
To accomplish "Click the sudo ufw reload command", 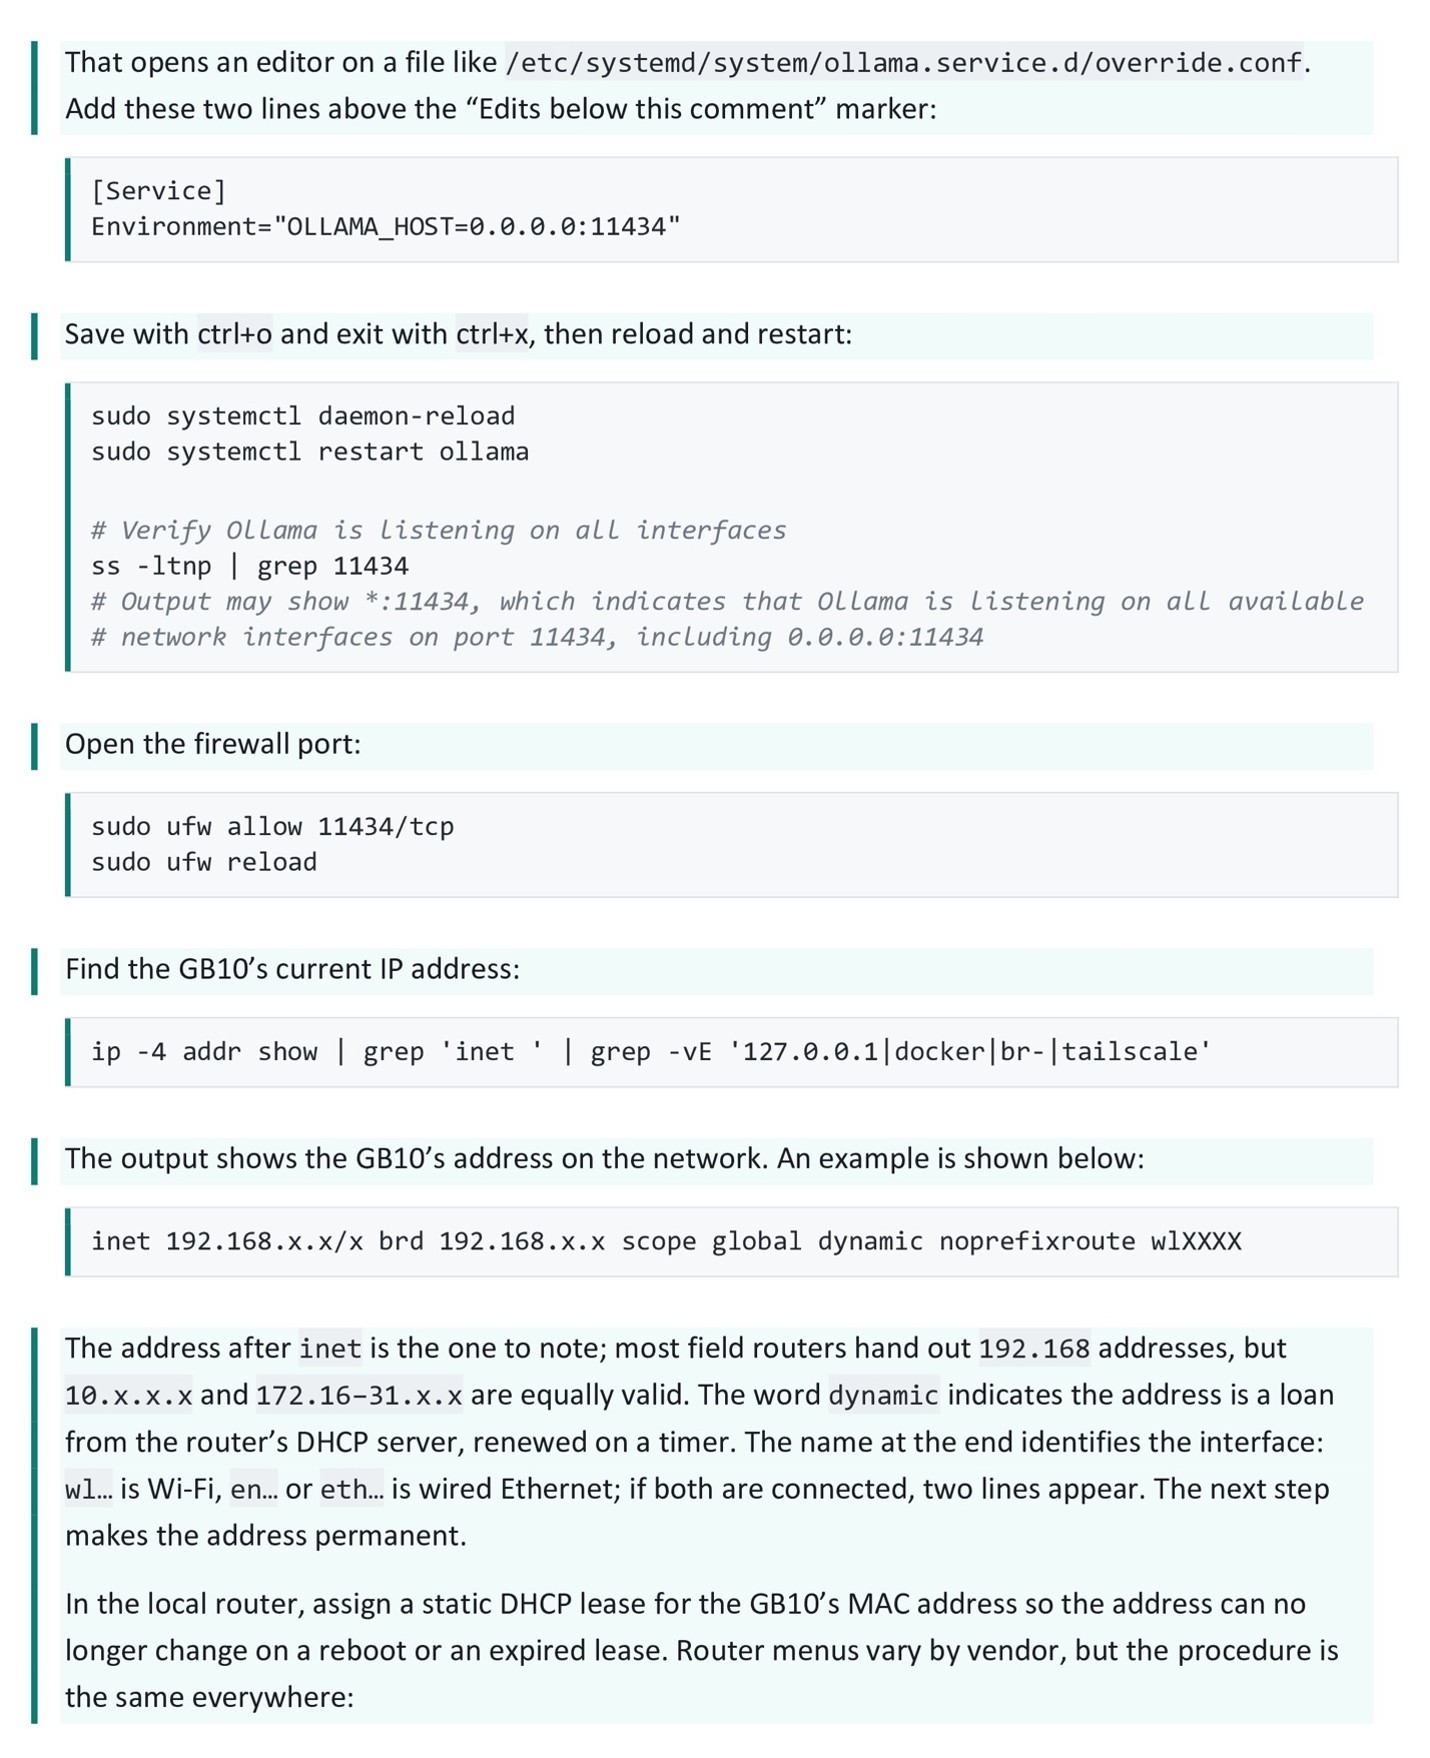I will 204,862.
